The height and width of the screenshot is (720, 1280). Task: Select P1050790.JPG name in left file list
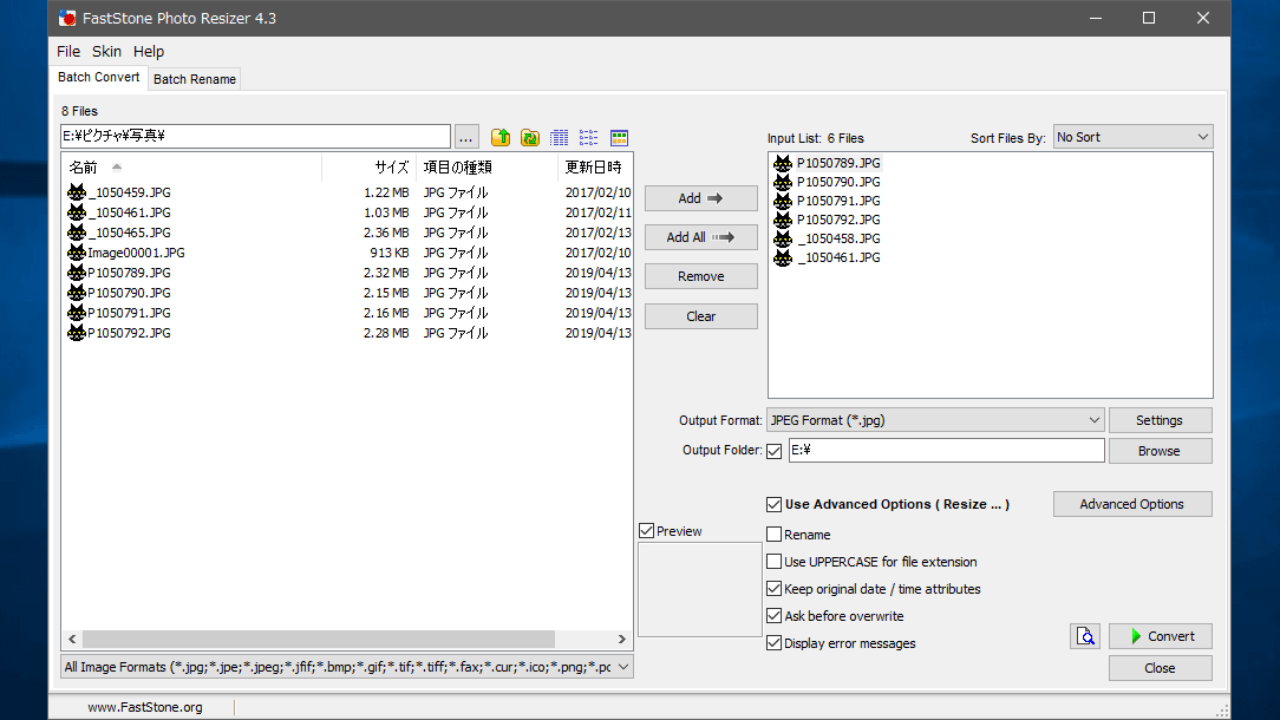tap(129, 292)
